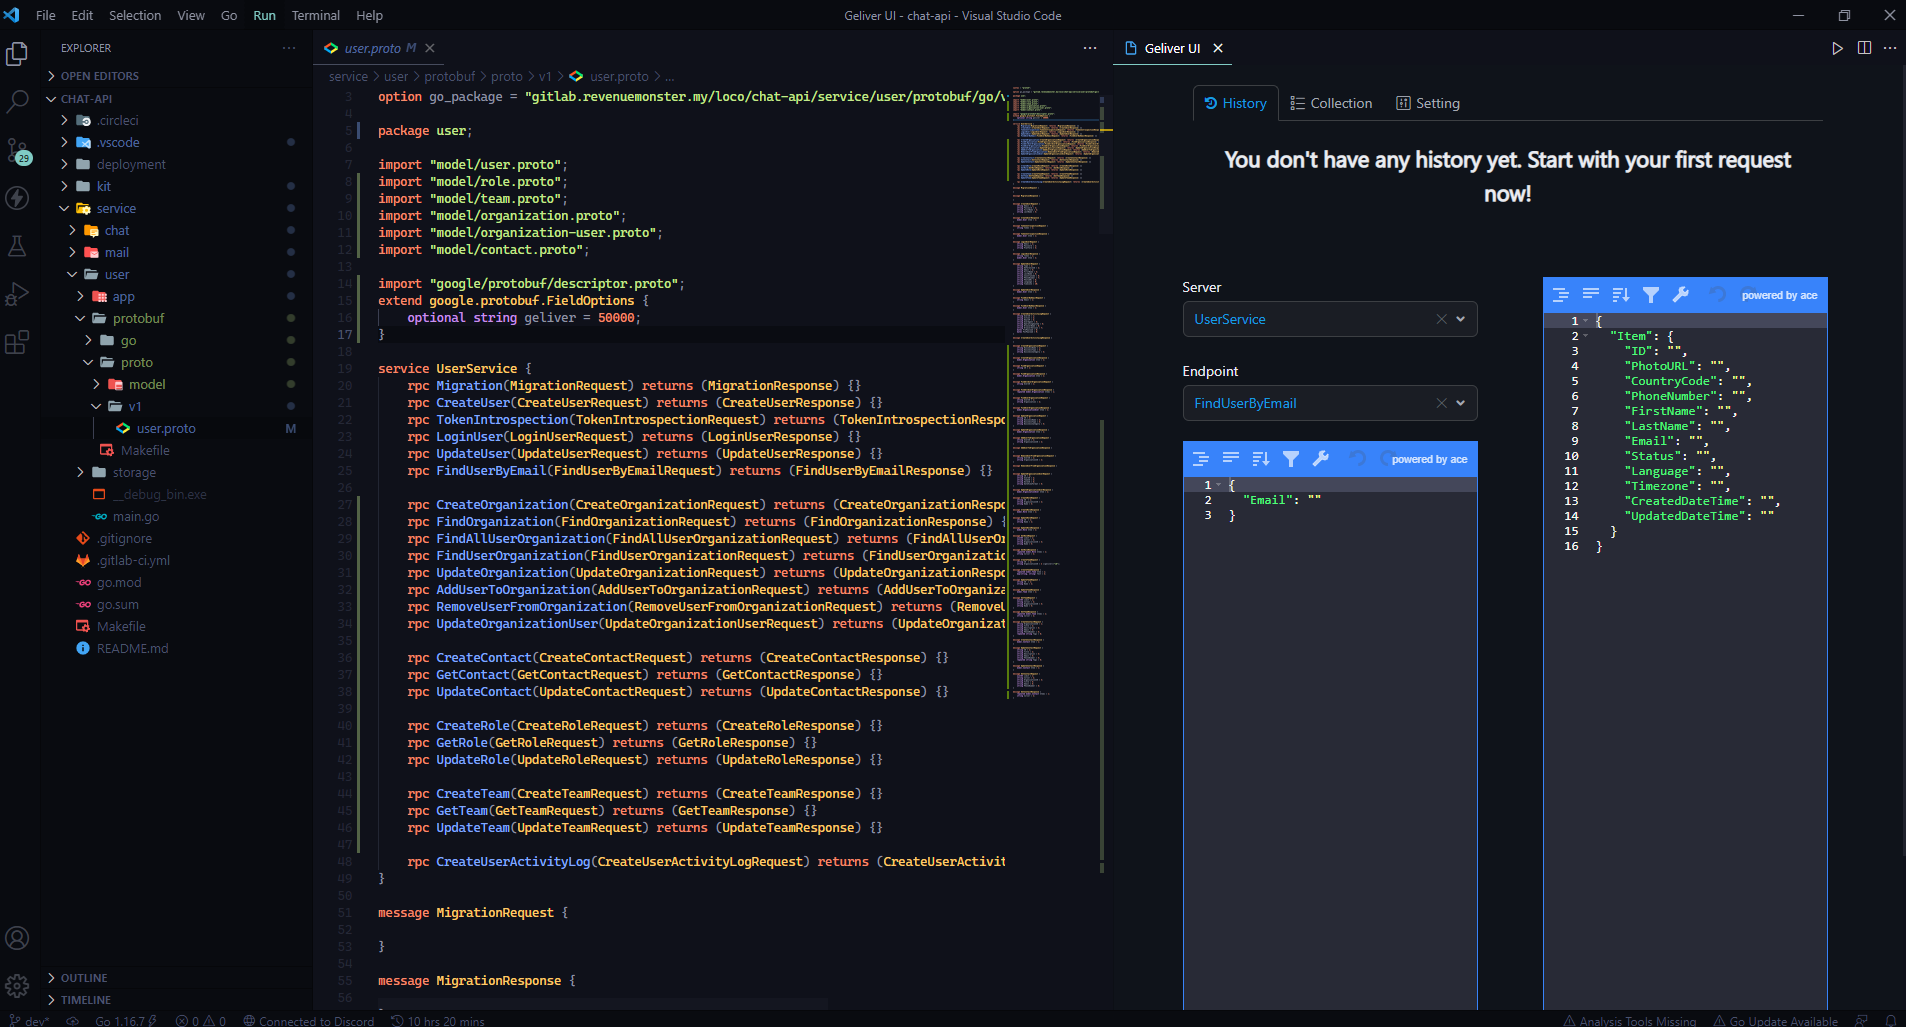Image resolution: width=1906 pixels, height=1027 pixels.
Task: Clear the UserService server selection
Action: (1441, 319)
